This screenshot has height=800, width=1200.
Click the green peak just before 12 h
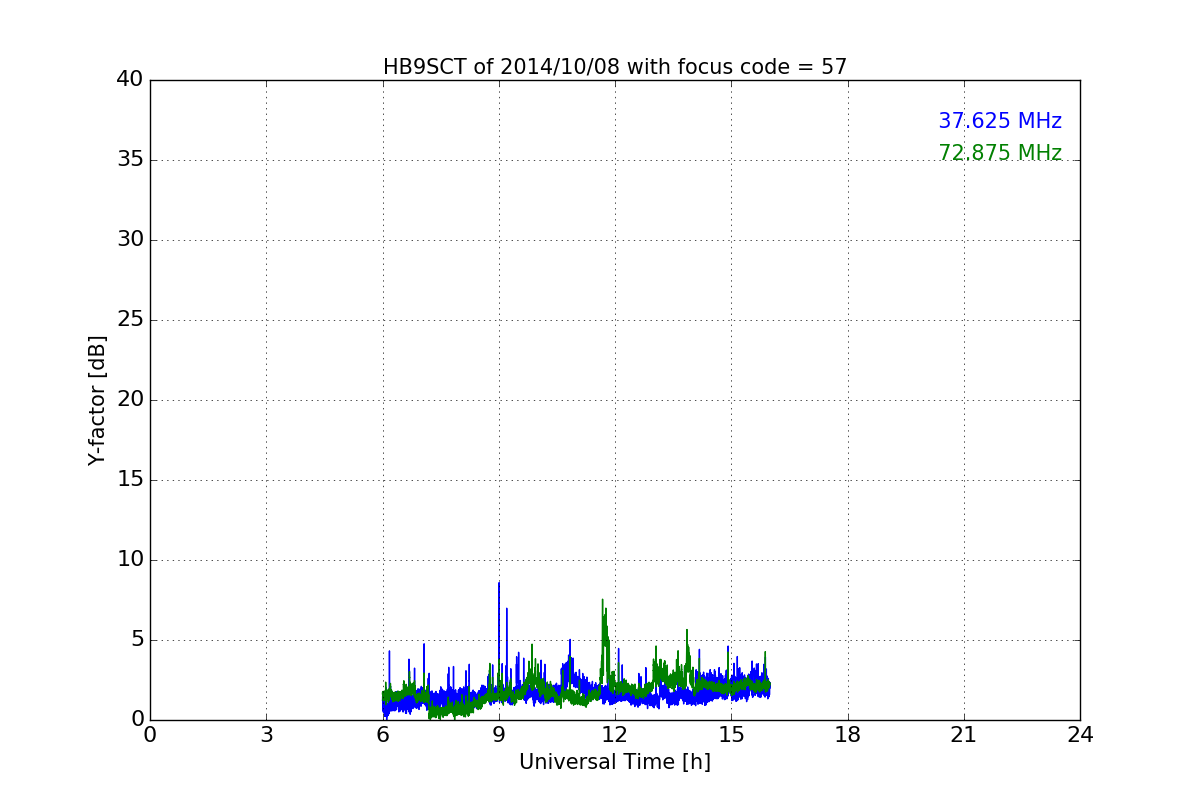click(603, 601)
